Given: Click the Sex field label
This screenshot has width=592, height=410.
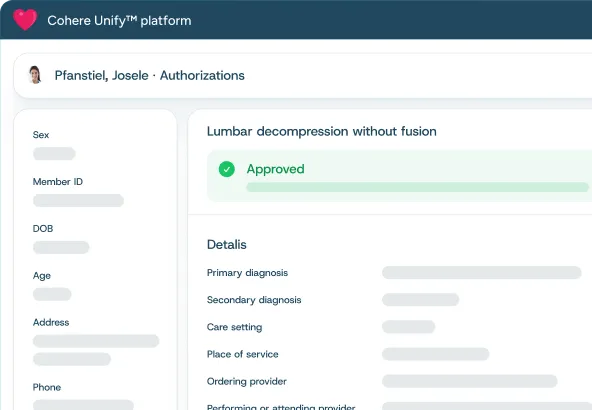Looking at the screenshot, I should pos(41,135).
